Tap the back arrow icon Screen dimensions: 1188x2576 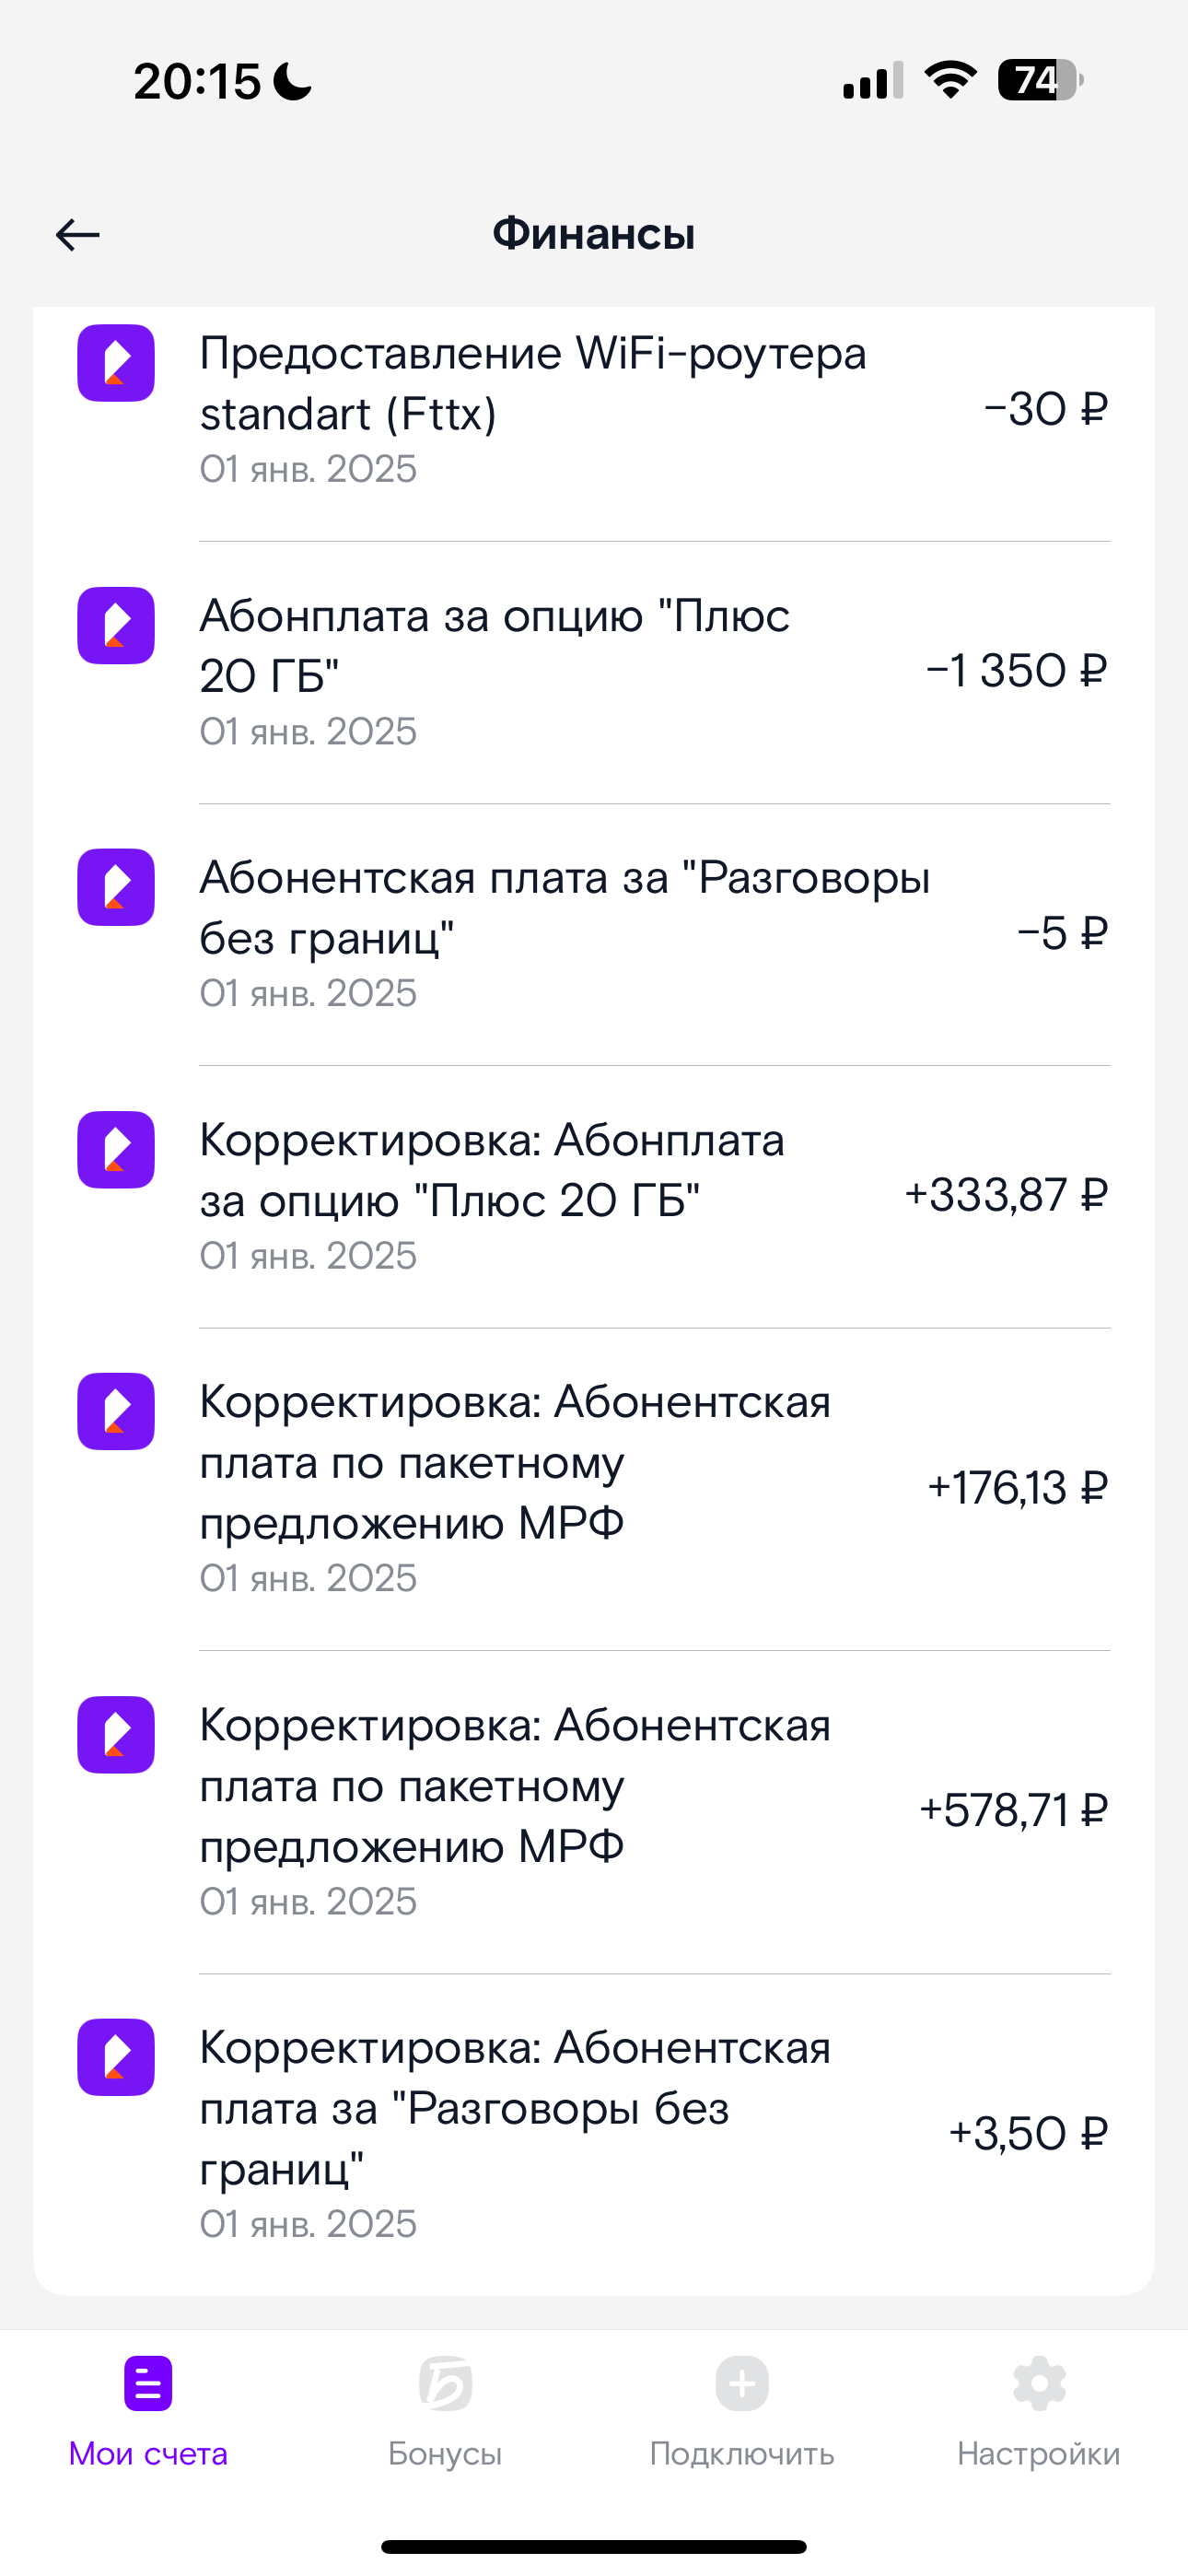[x=77, y=235]
